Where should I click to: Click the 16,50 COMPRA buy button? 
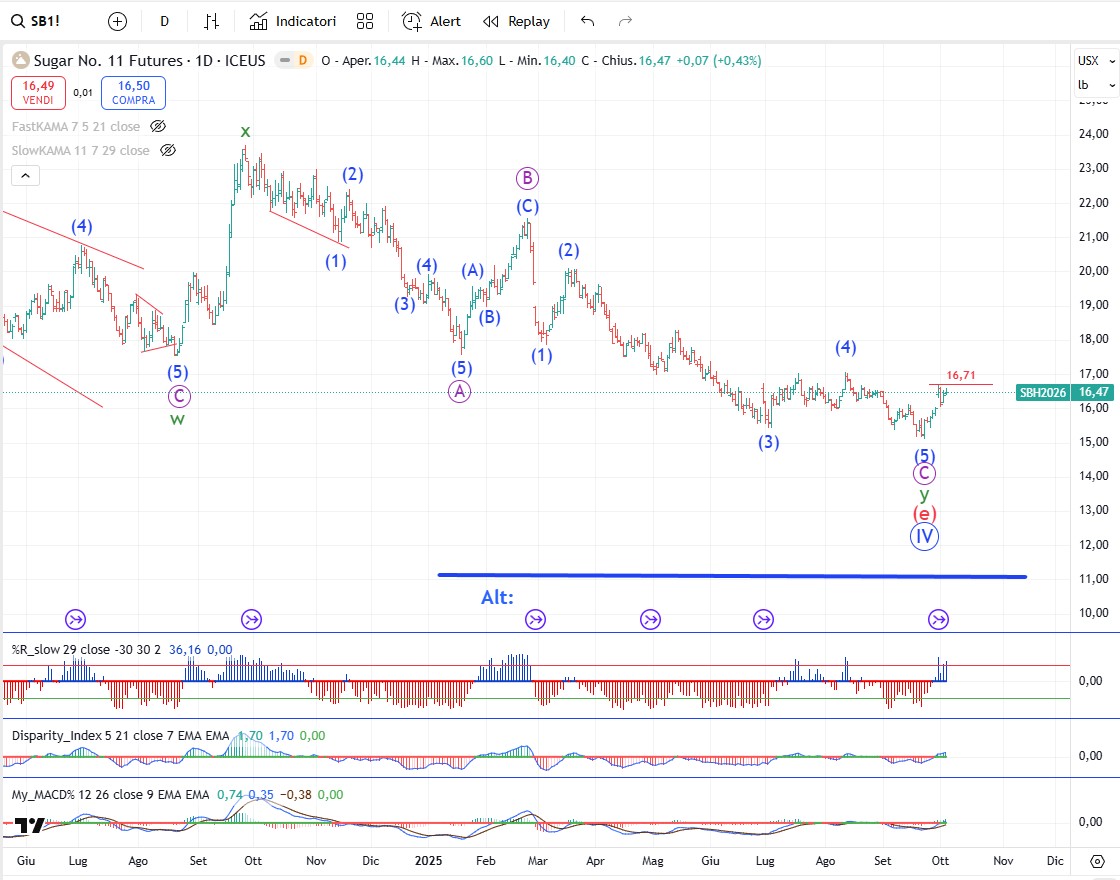click(134, 93)
